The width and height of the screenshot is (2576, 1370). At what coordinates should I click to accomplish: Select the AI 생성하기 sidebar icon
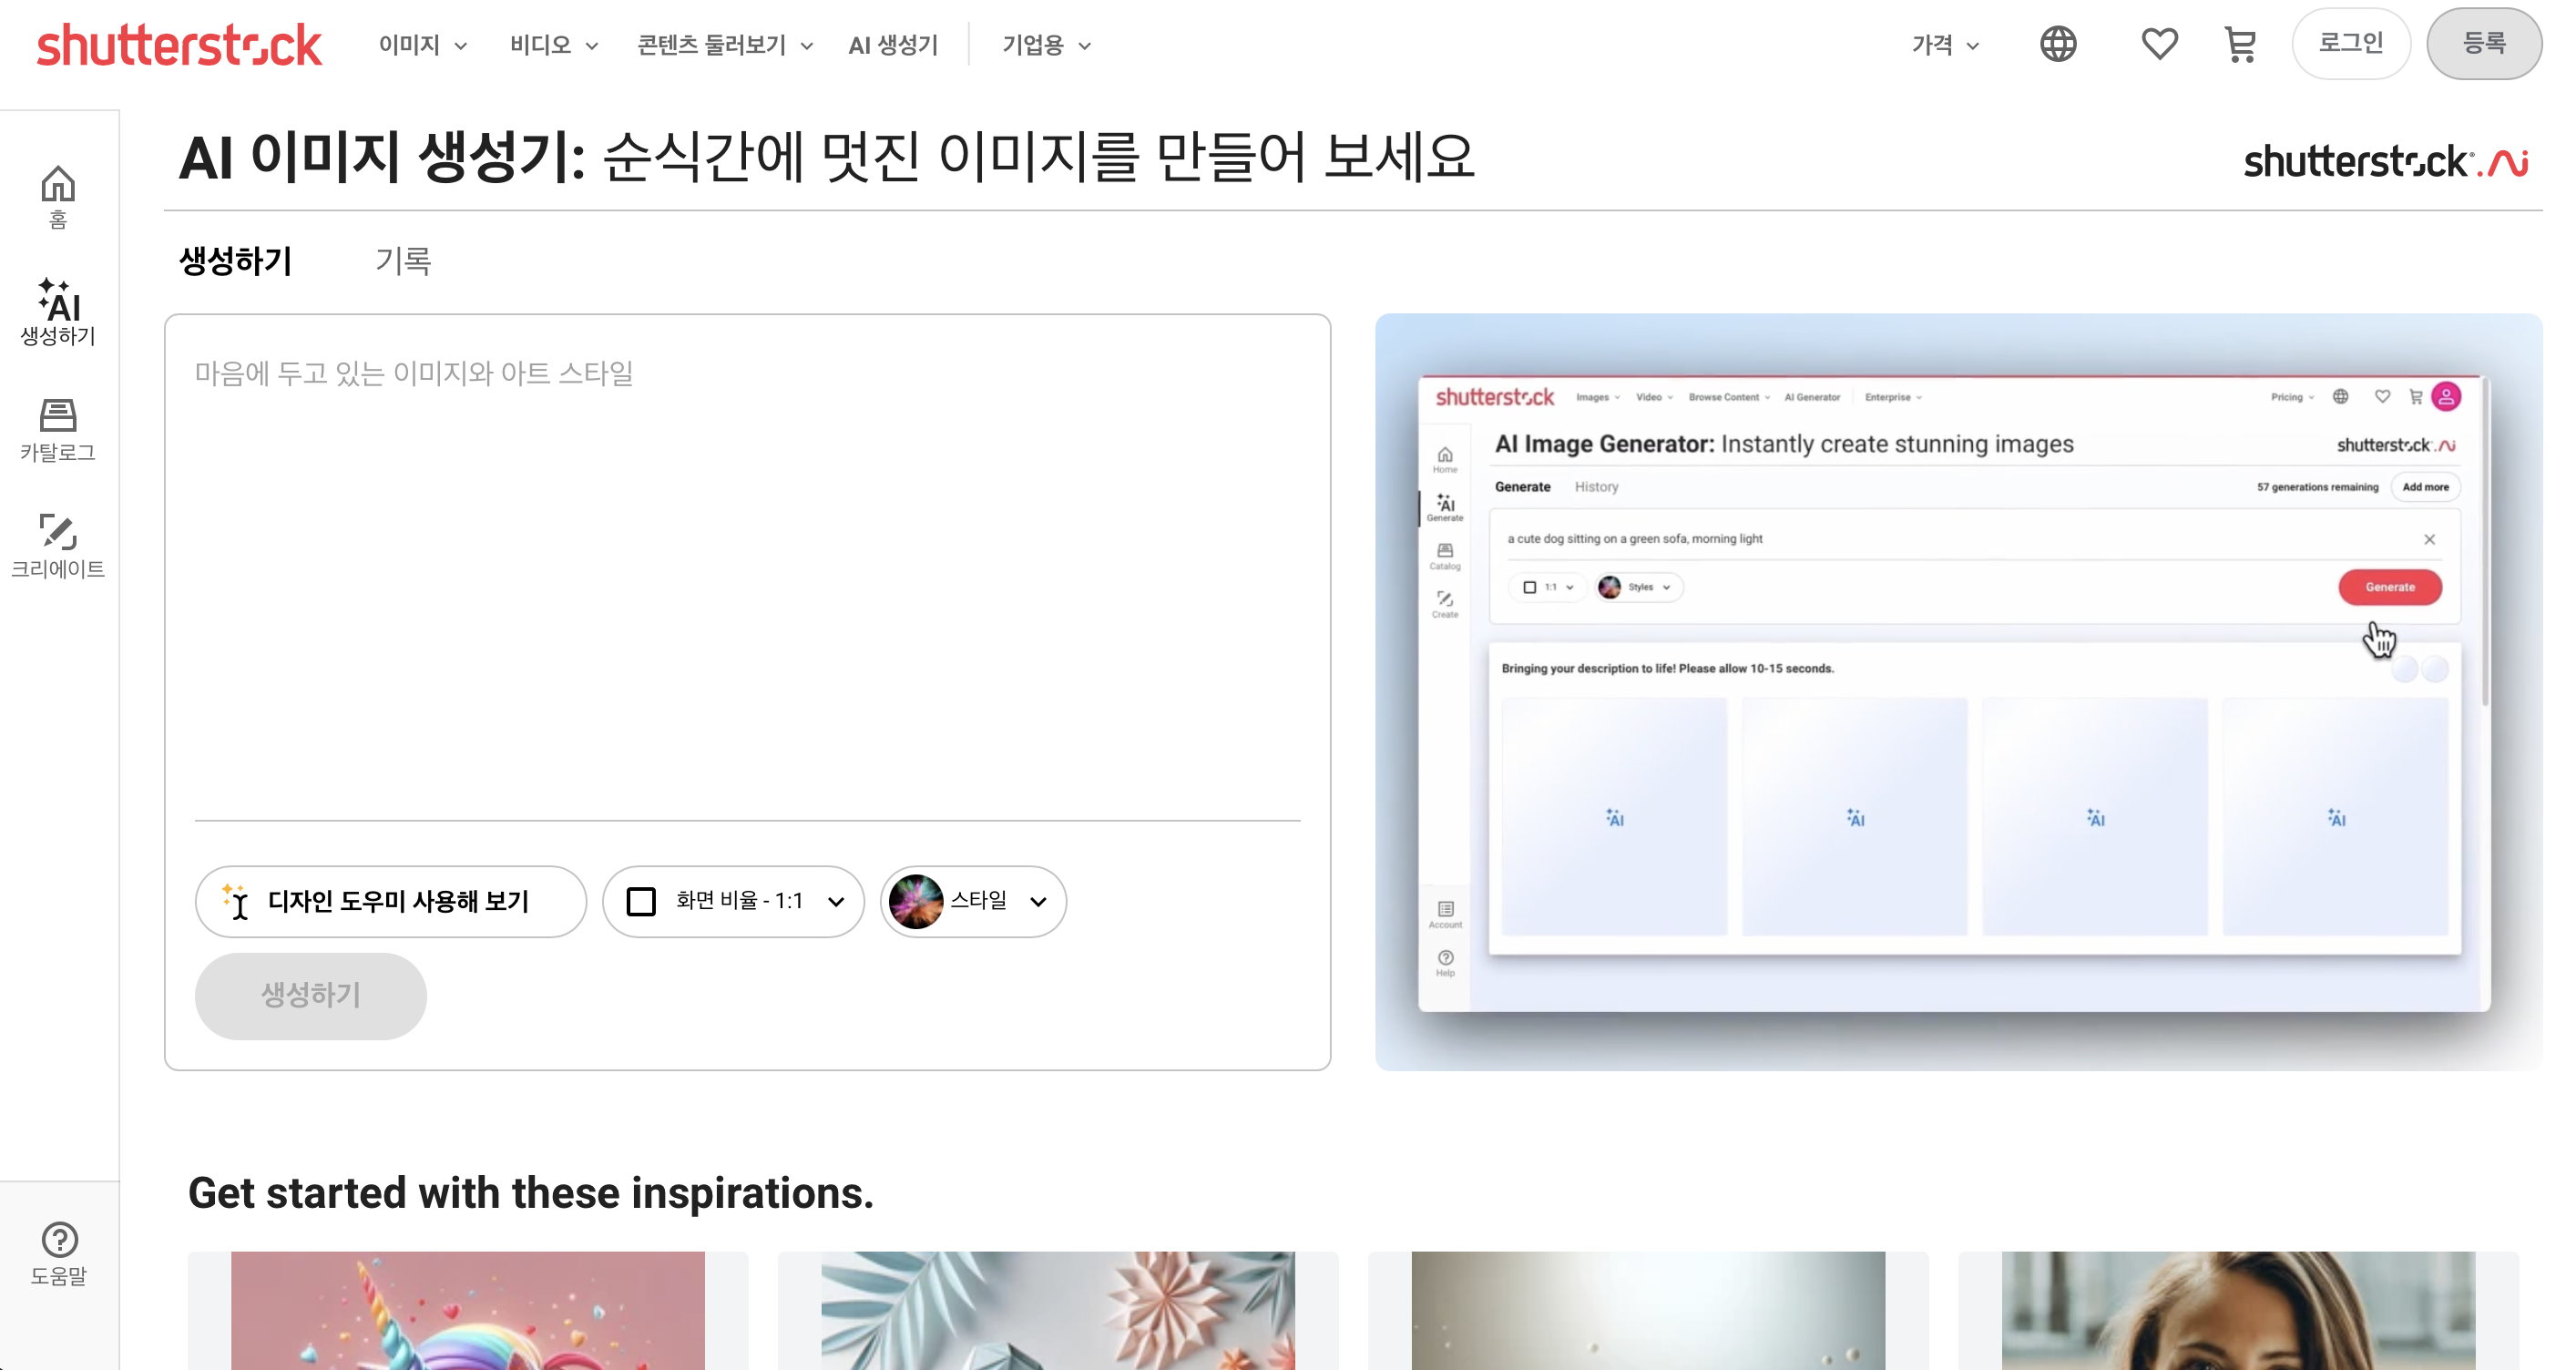pos(58,315)
